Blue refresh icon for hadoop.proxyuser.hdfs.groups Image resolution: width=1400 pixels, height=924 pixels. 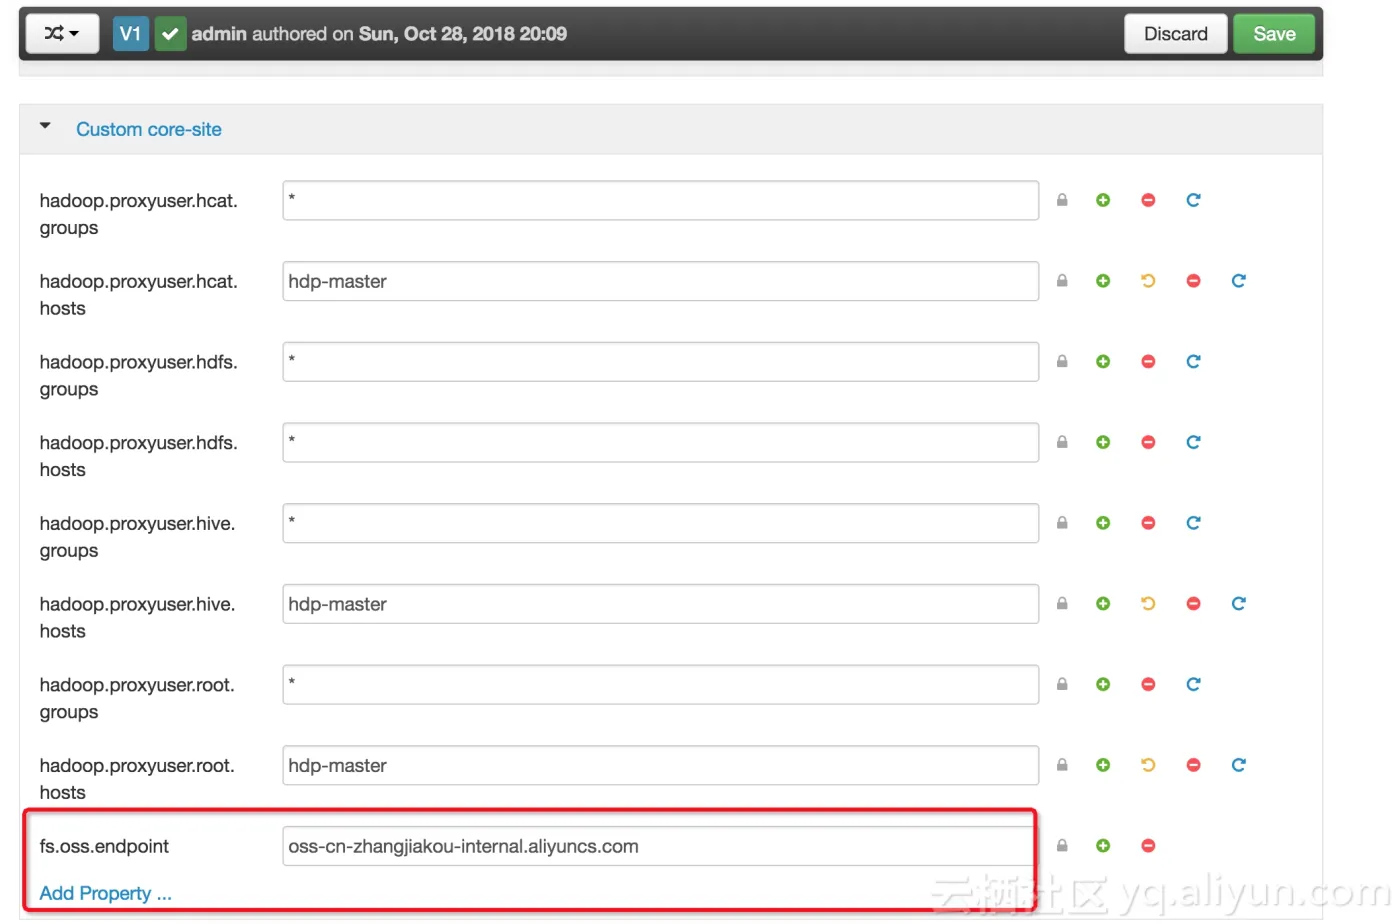click(1193, 362)
